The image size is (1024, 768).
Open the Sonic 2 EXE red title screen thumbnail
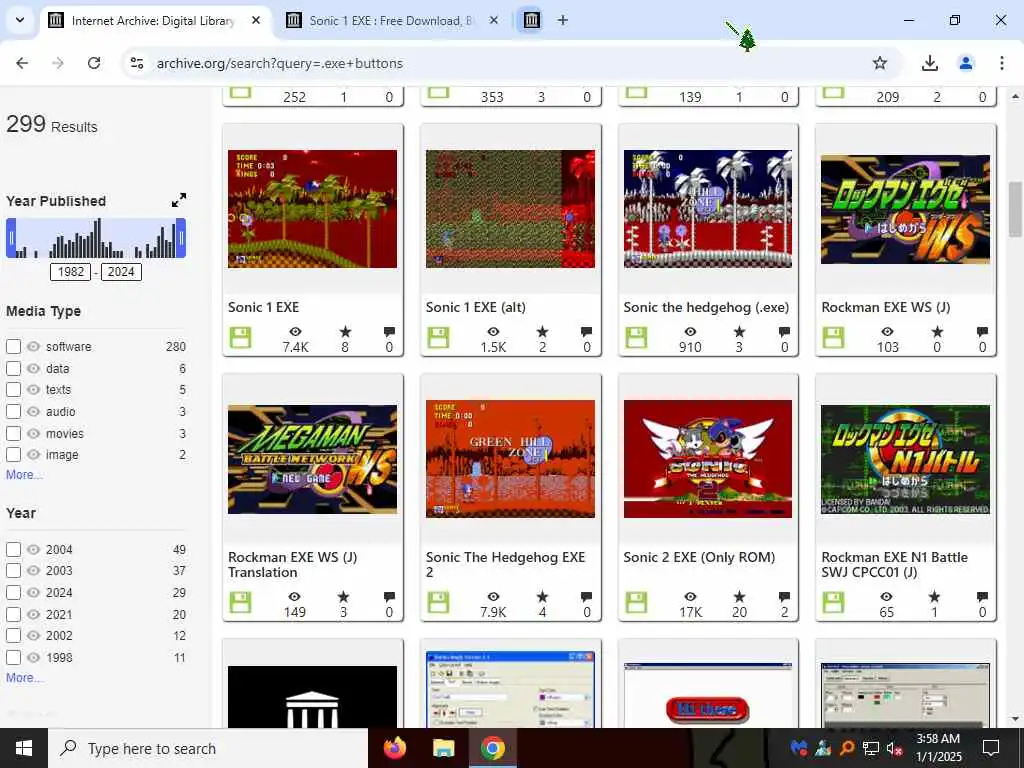coord(708,459)
